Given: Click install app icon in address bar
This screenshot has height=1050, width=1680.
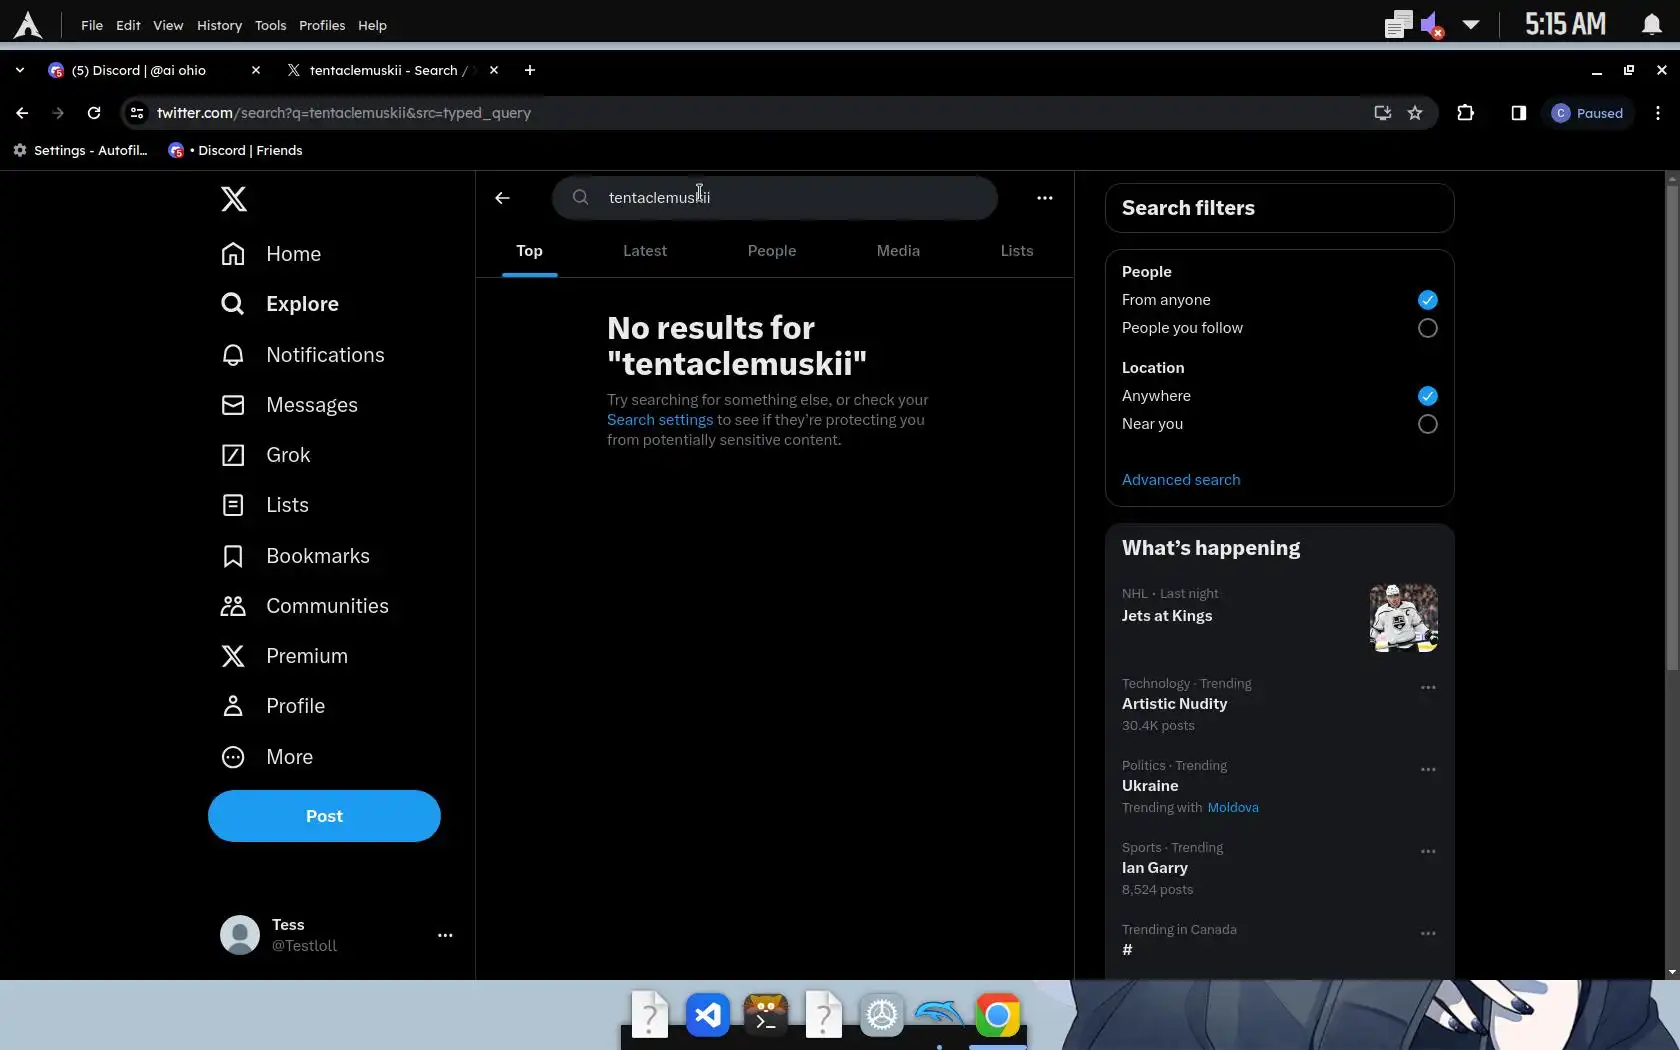Looking at the screenshot, I should (x=1382, y=113).
